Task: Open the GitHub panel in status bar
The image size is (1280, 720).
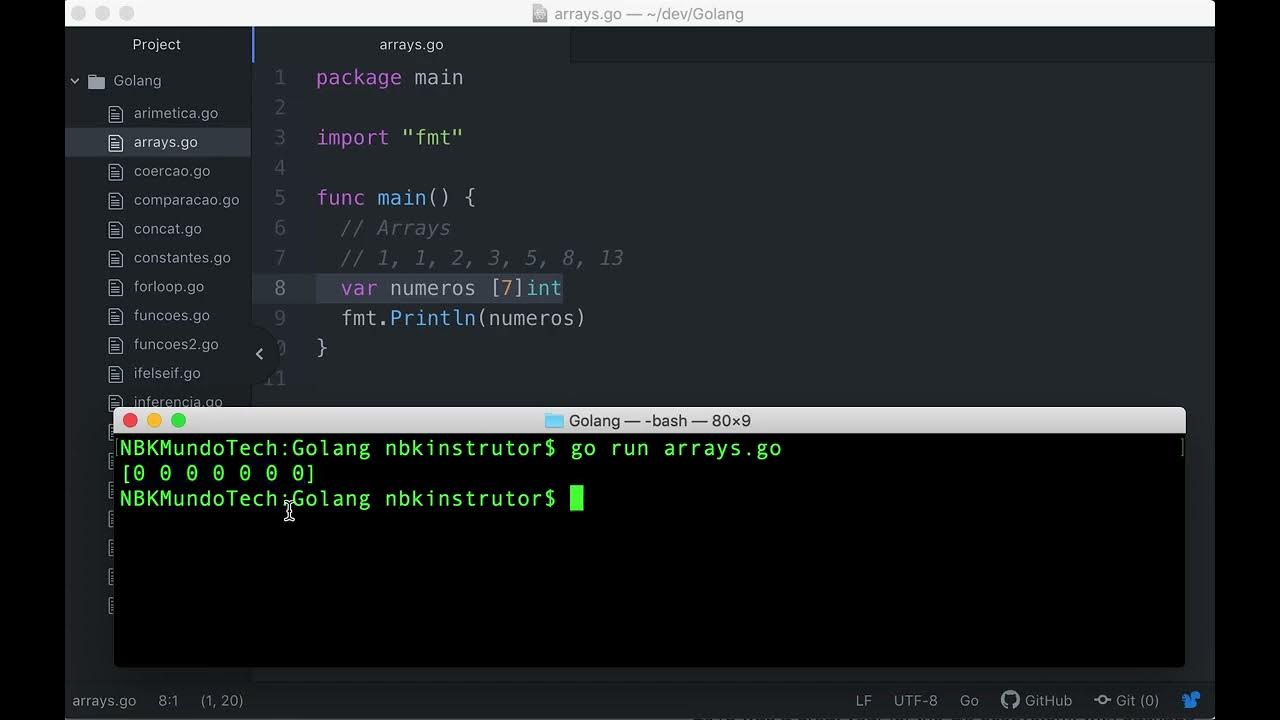Action: click(1036, 701)
